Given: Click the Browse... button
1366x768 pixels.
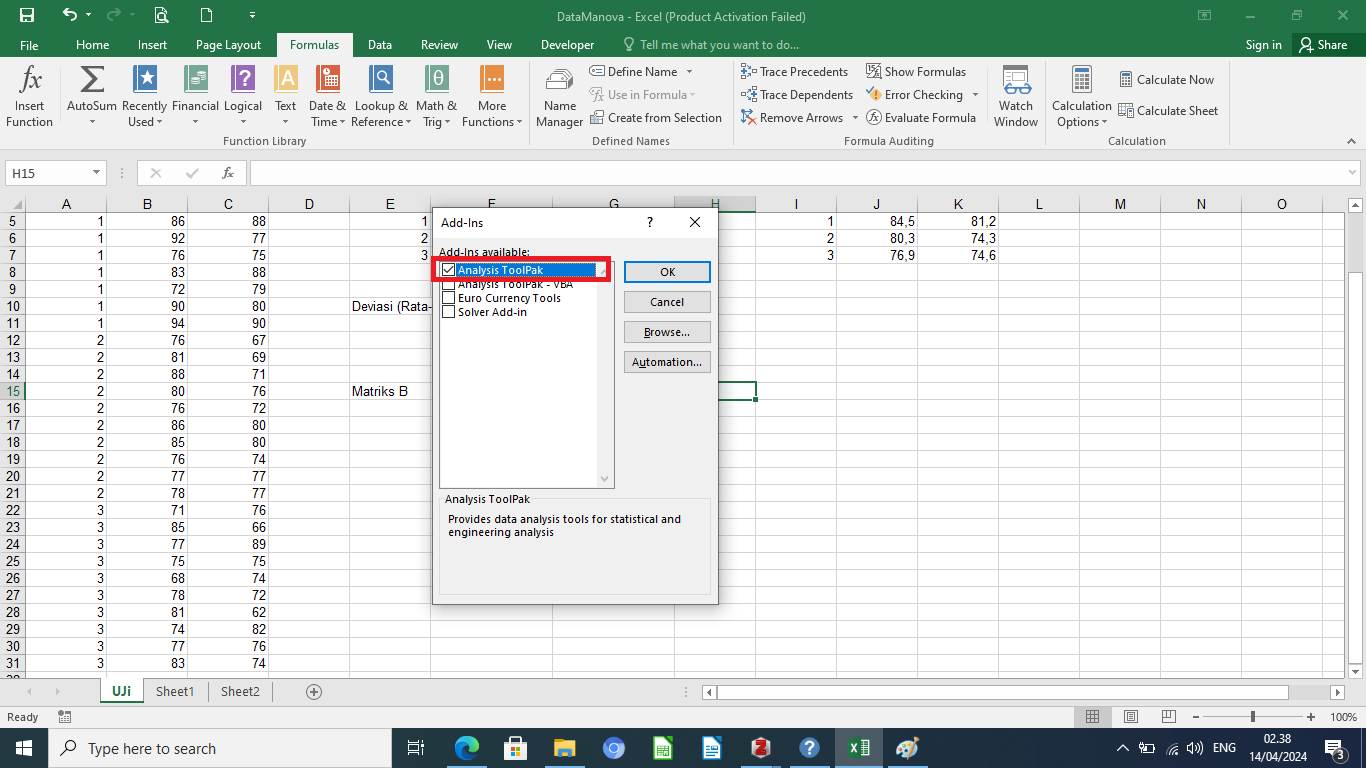Looking at the screenshot, I should point(667,332).
